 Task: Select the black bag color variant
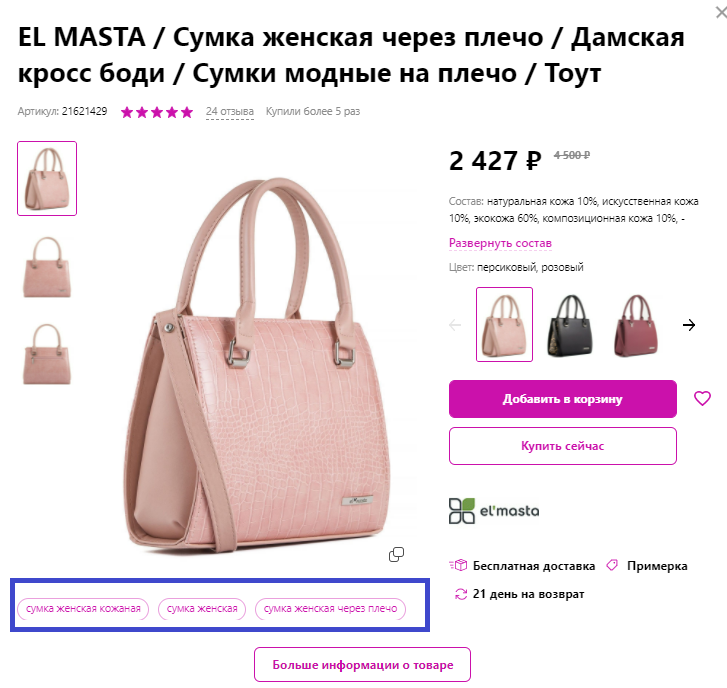point(570,325)
